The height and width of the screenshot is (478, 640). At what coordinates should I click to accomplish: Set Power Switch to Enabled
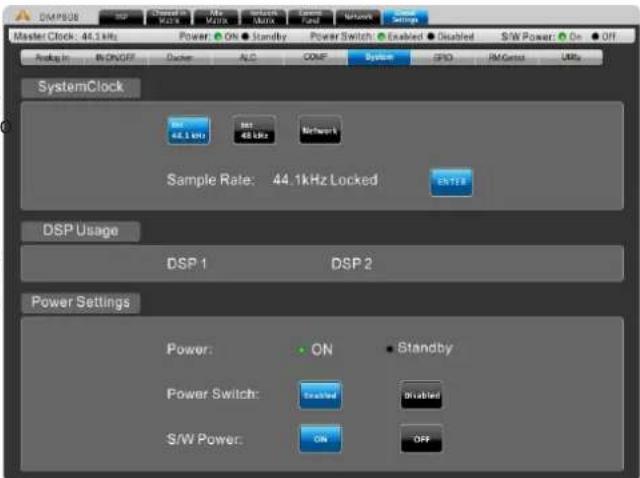pos(320,395)
